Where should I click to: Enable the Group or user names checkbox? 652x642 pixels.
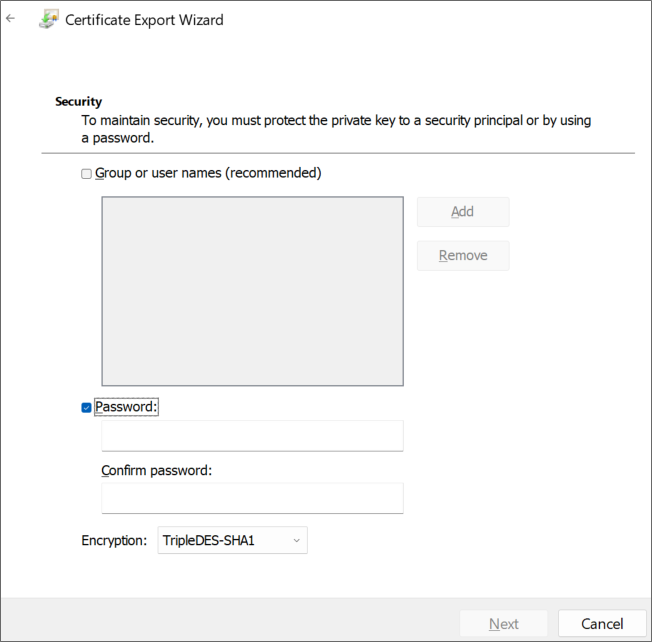pos(86,174)
